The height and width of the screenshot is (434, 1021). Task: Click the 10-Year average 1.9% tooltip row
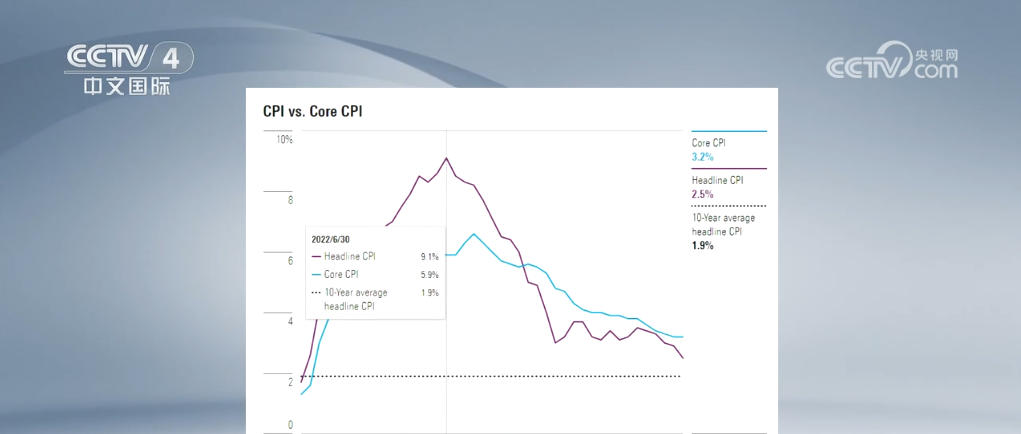click(x=375, y=299)
